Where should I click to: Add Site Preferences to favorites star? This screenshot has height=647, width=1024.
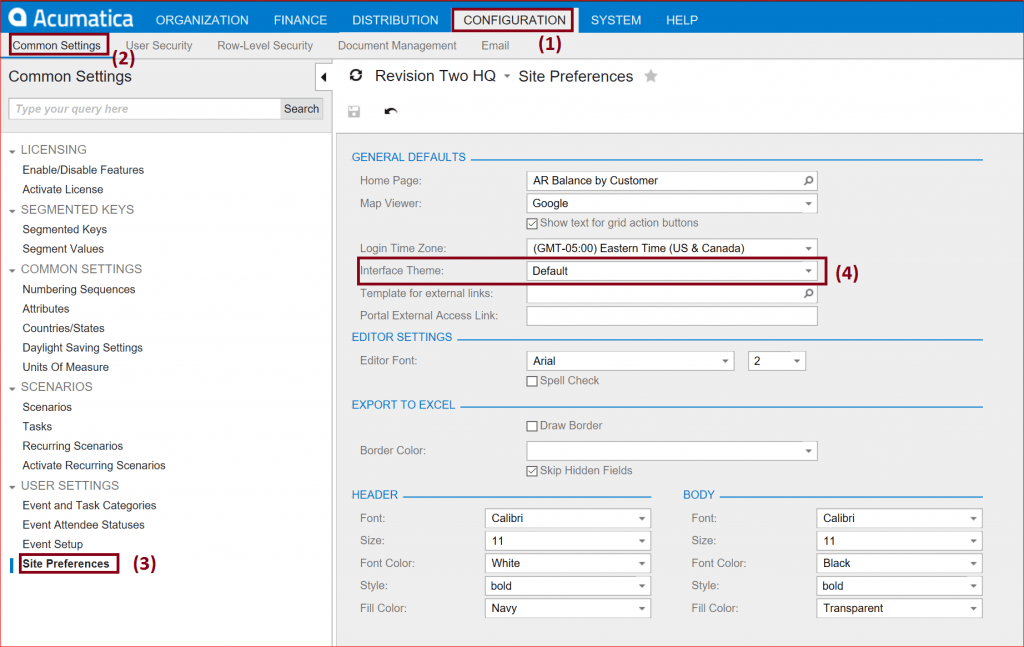pyautogui.click(x=651, y=76)
